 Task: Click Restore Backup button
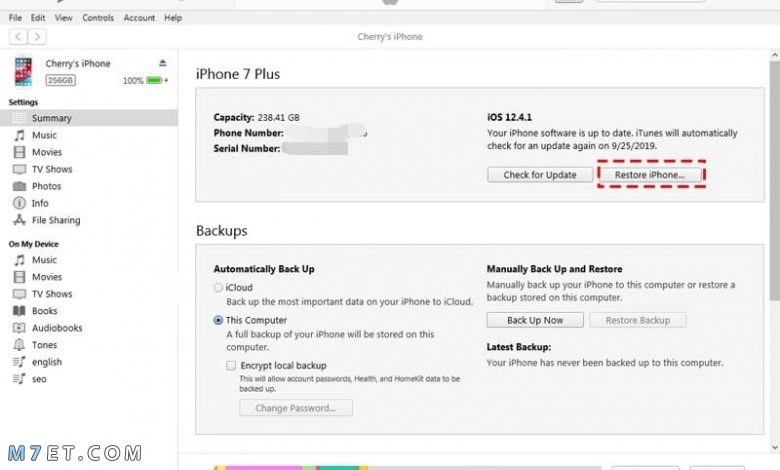coord(638,320)
